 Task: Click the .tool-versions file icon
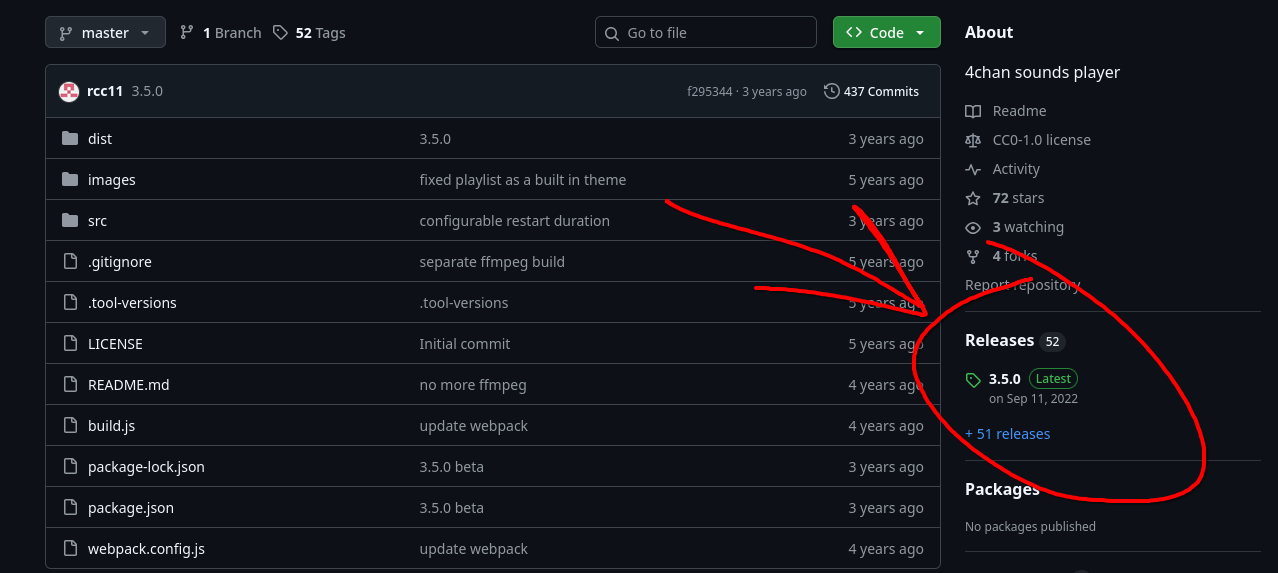click(70, 303)
